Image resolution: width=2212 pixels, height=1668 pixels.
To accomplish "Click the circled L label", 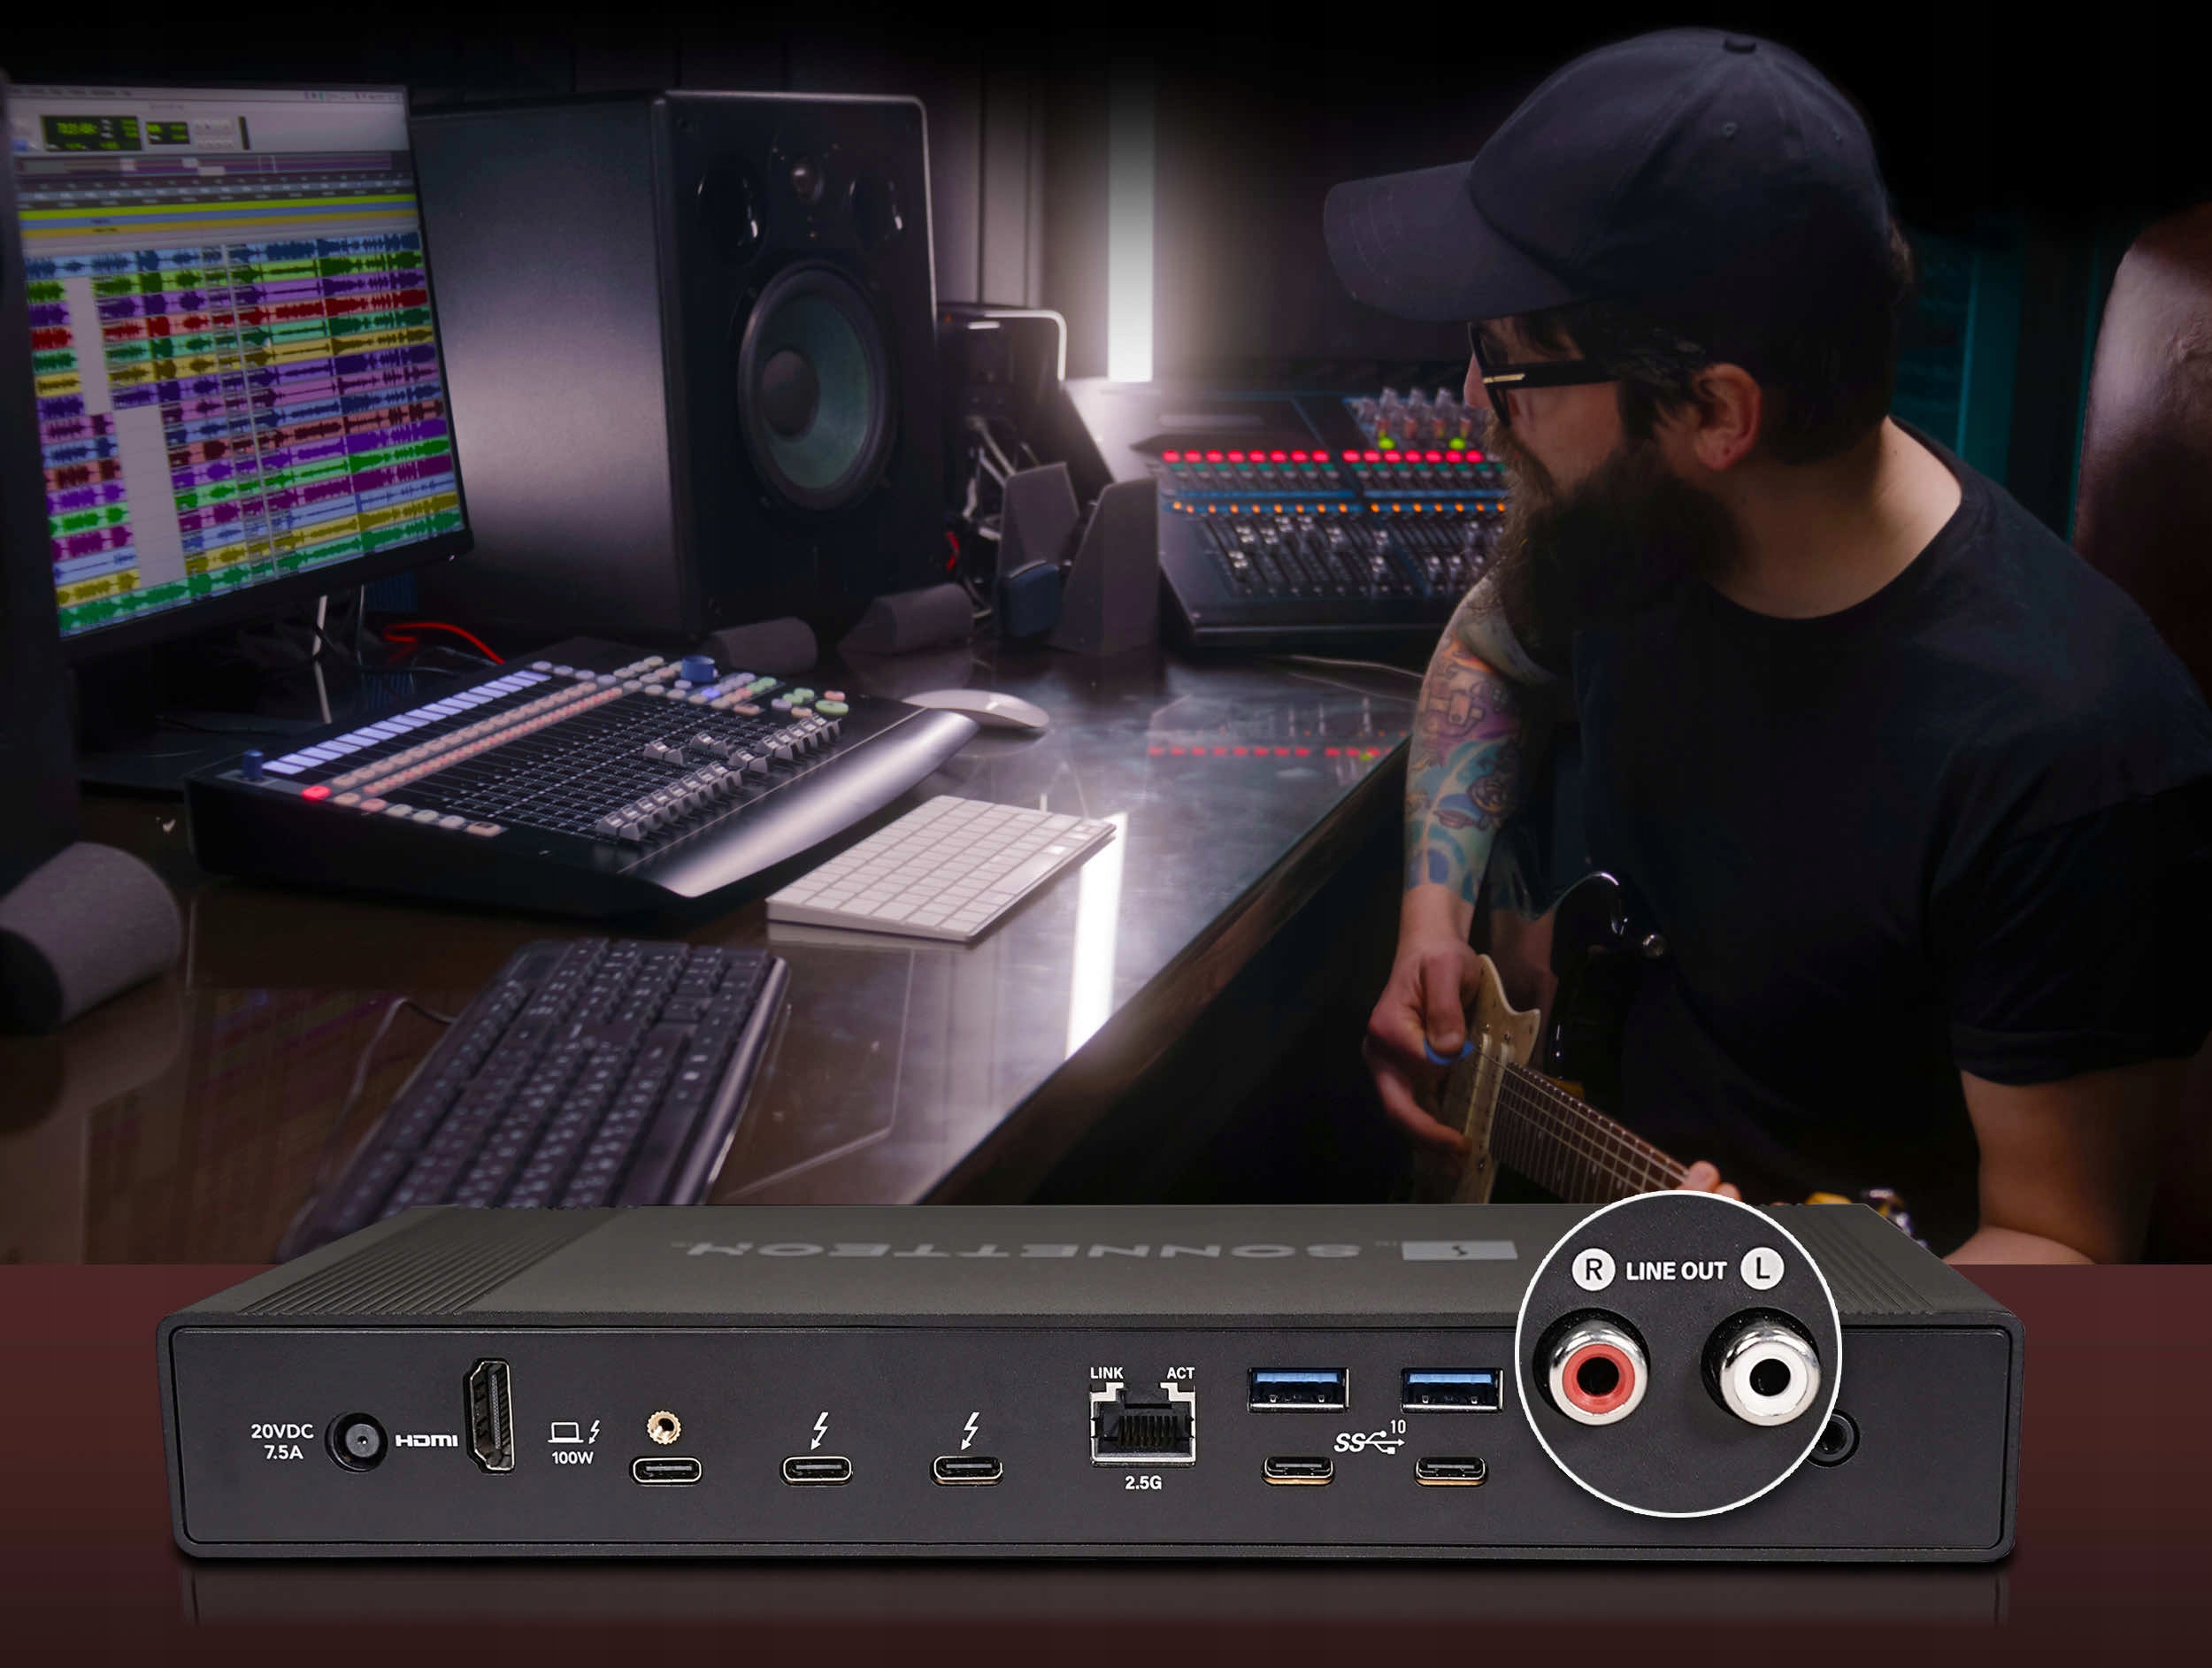I will pyautogui.click(x=1762, y=1268).
